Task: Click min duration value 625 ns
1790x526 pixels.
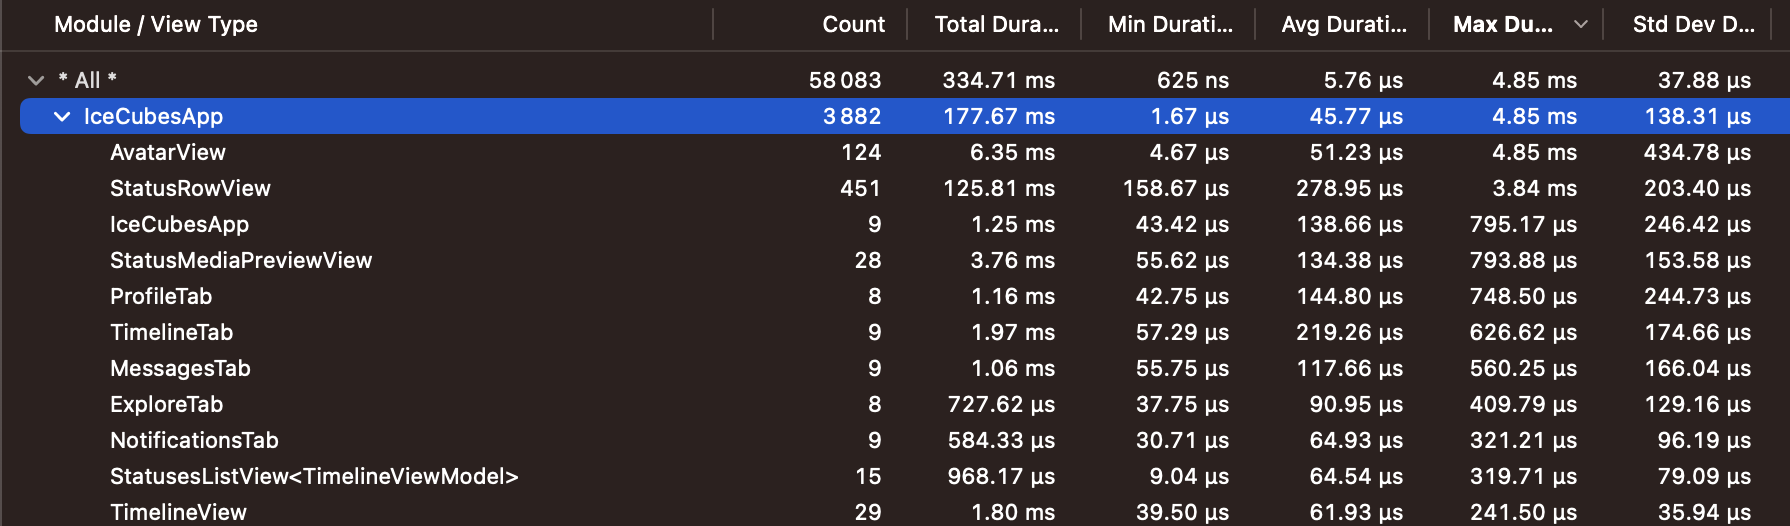Action: [x=1193, y=80]
